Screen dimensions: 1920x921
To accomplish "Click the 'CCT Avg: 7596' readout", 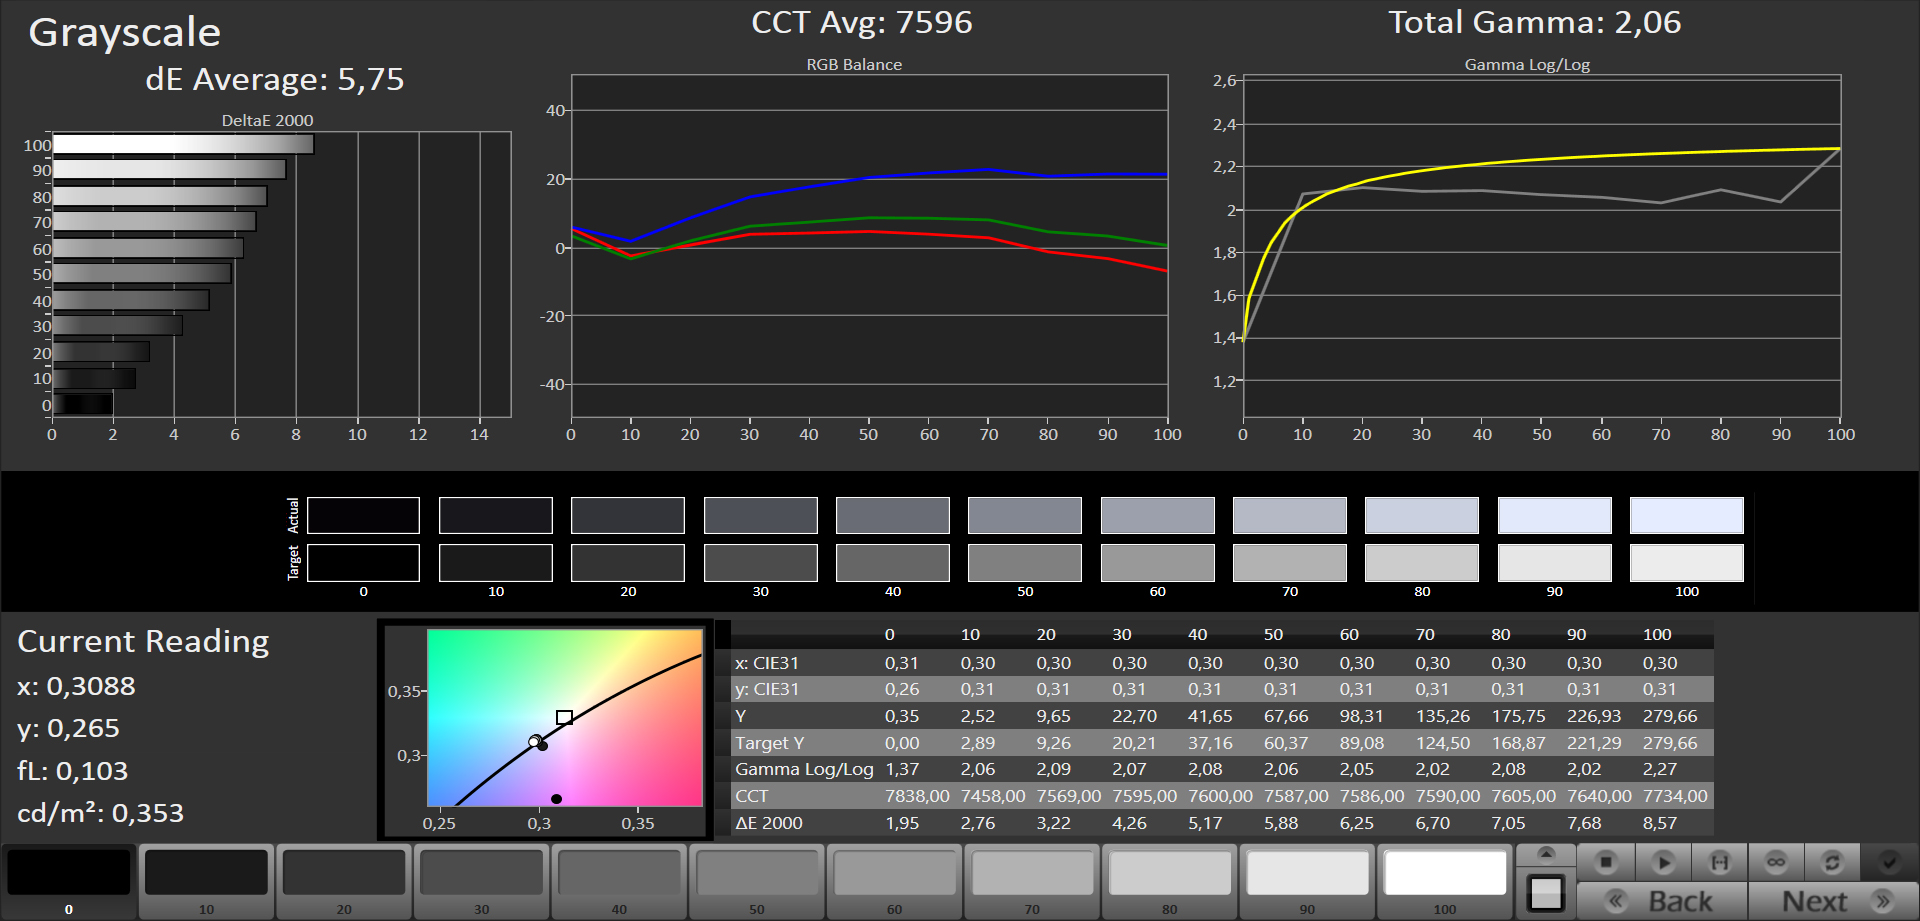I will point(862,22).
